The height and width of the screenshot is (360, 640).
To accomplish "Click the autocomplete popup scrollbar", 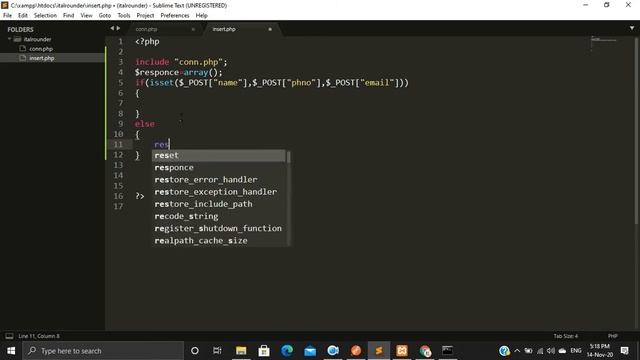I will point(289,157).
